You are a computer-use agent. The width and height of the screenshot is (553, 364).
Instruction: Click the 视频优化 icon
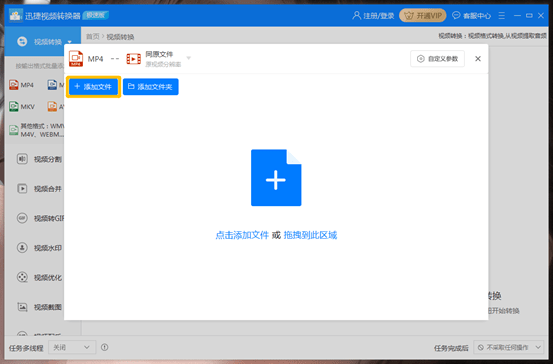click(22, 278)
